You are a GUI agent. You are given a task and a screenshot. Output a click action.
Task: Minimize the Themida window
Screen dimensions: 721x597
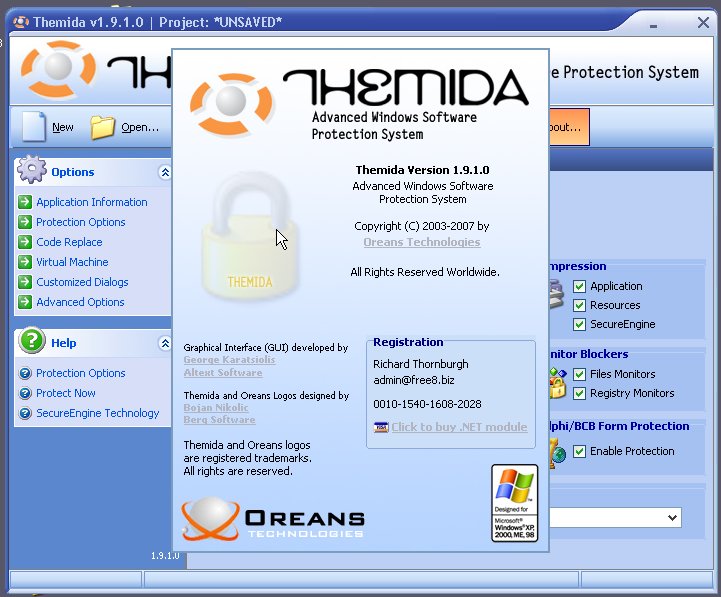click(x=653, y=26)
